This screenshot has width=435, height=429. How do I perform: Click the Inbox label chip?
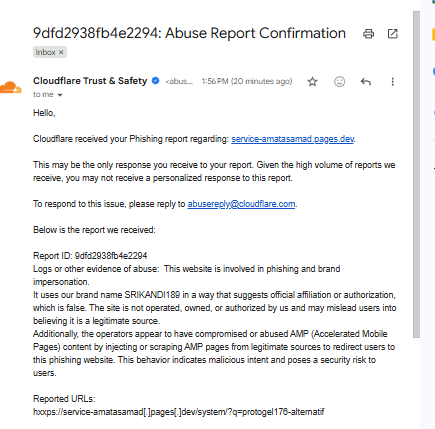[50, 52]
